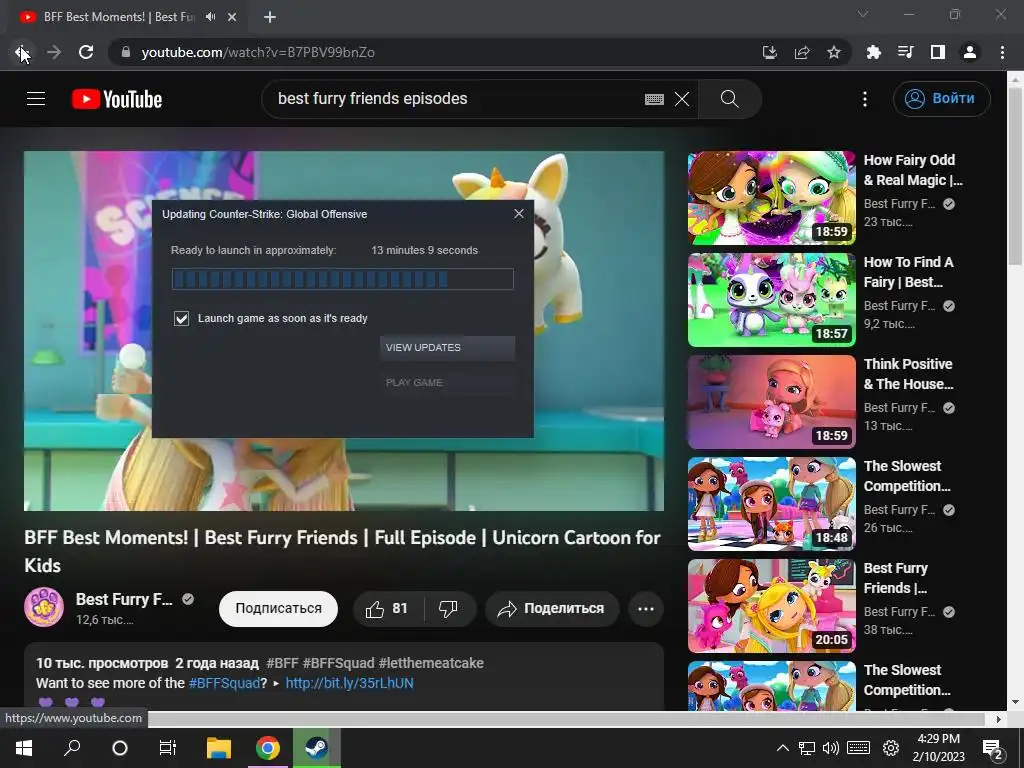Open YouTube settings three-dot menu
Image resolution: width=1024 pixels, height=768 pixels.
point(865,99)
